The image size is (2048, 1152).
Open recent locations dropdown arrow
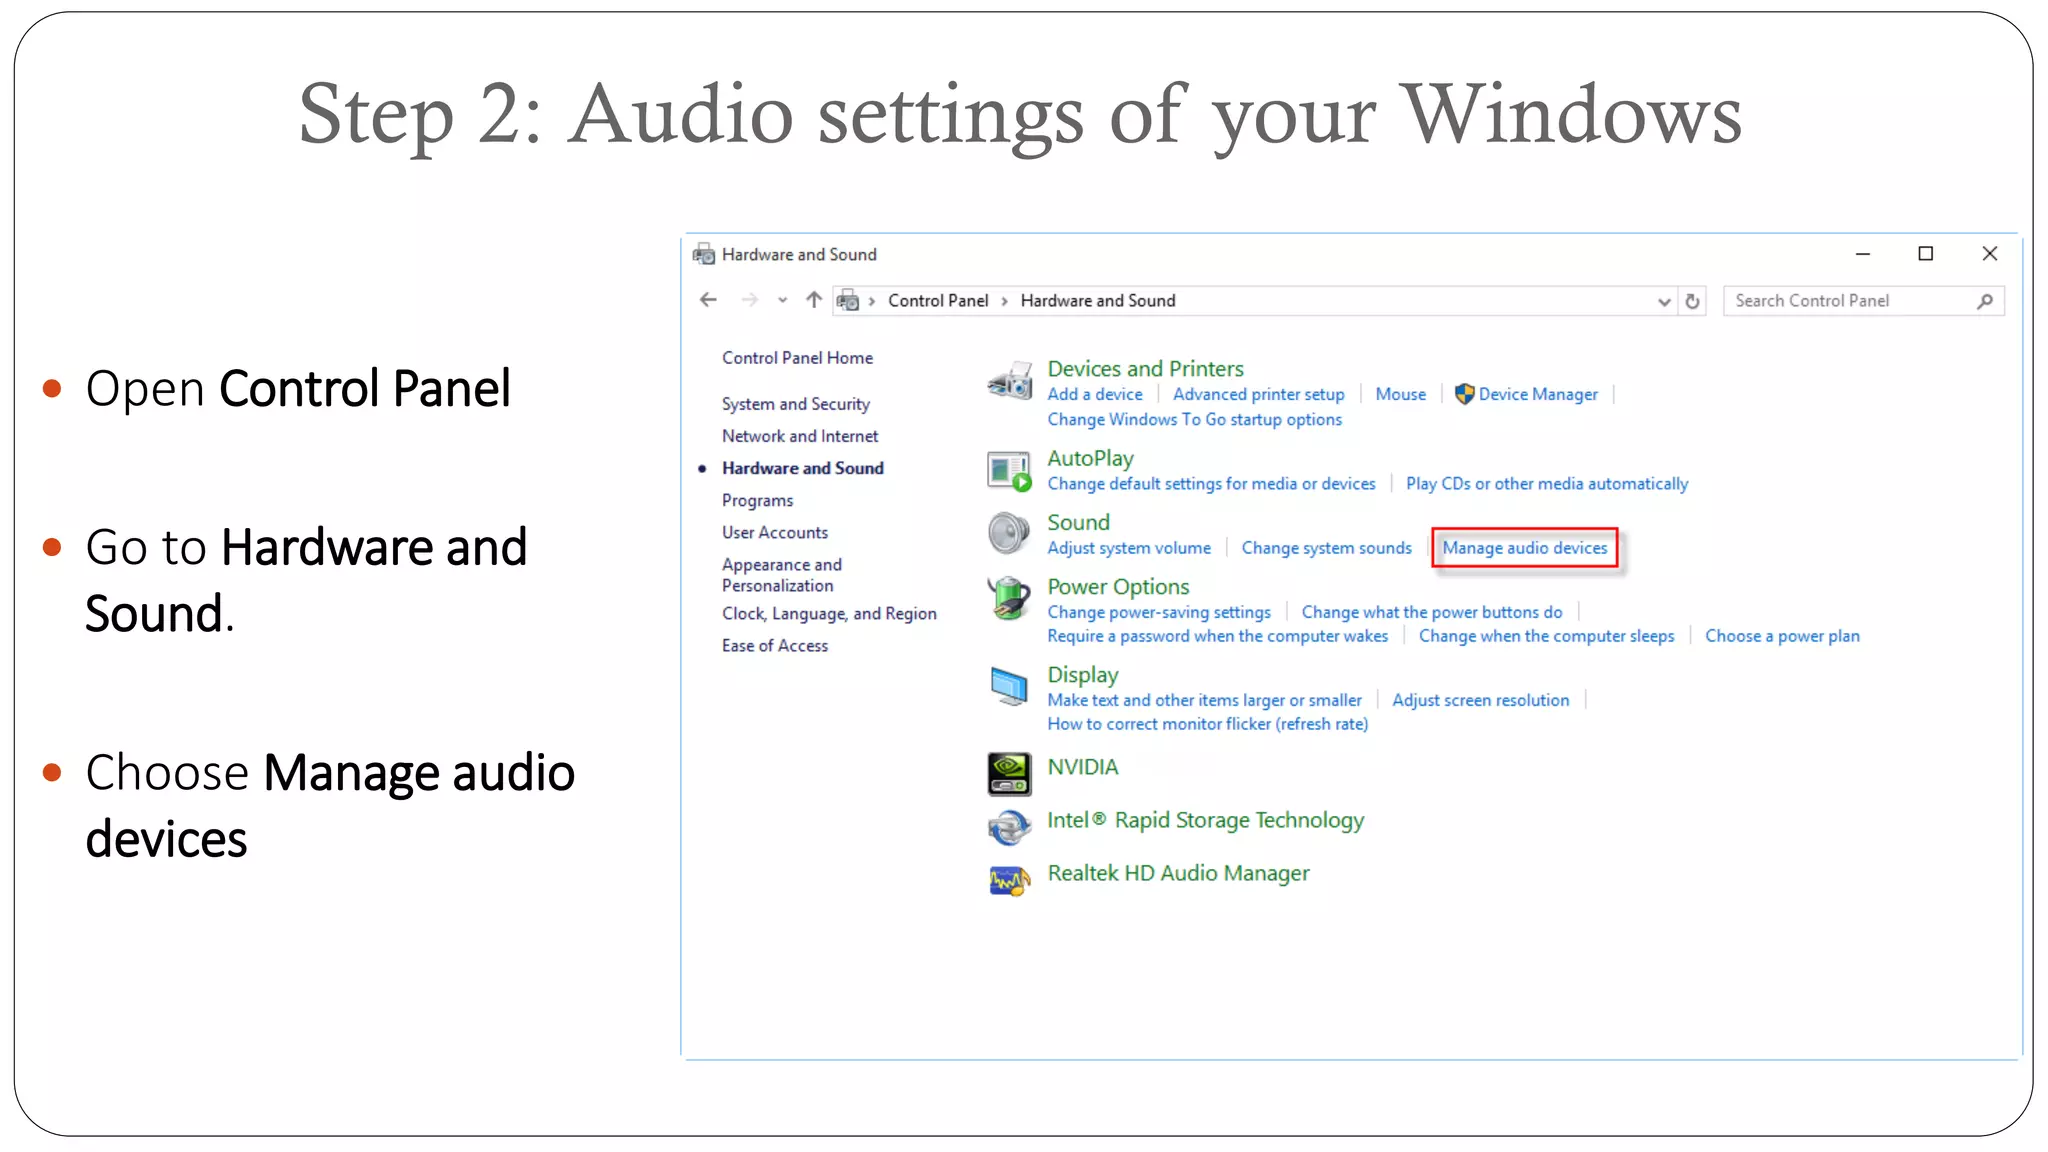[782, 300]
